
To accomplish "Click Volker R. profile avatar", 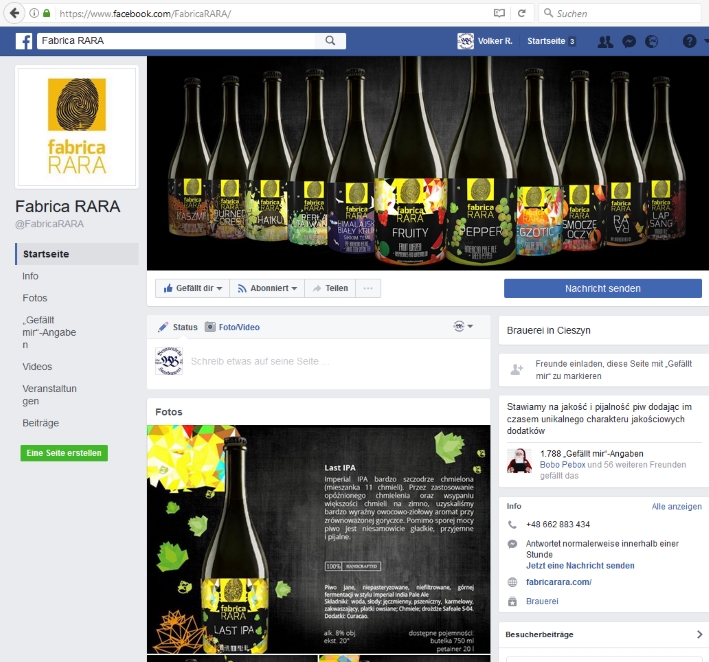I will [465, 41].
